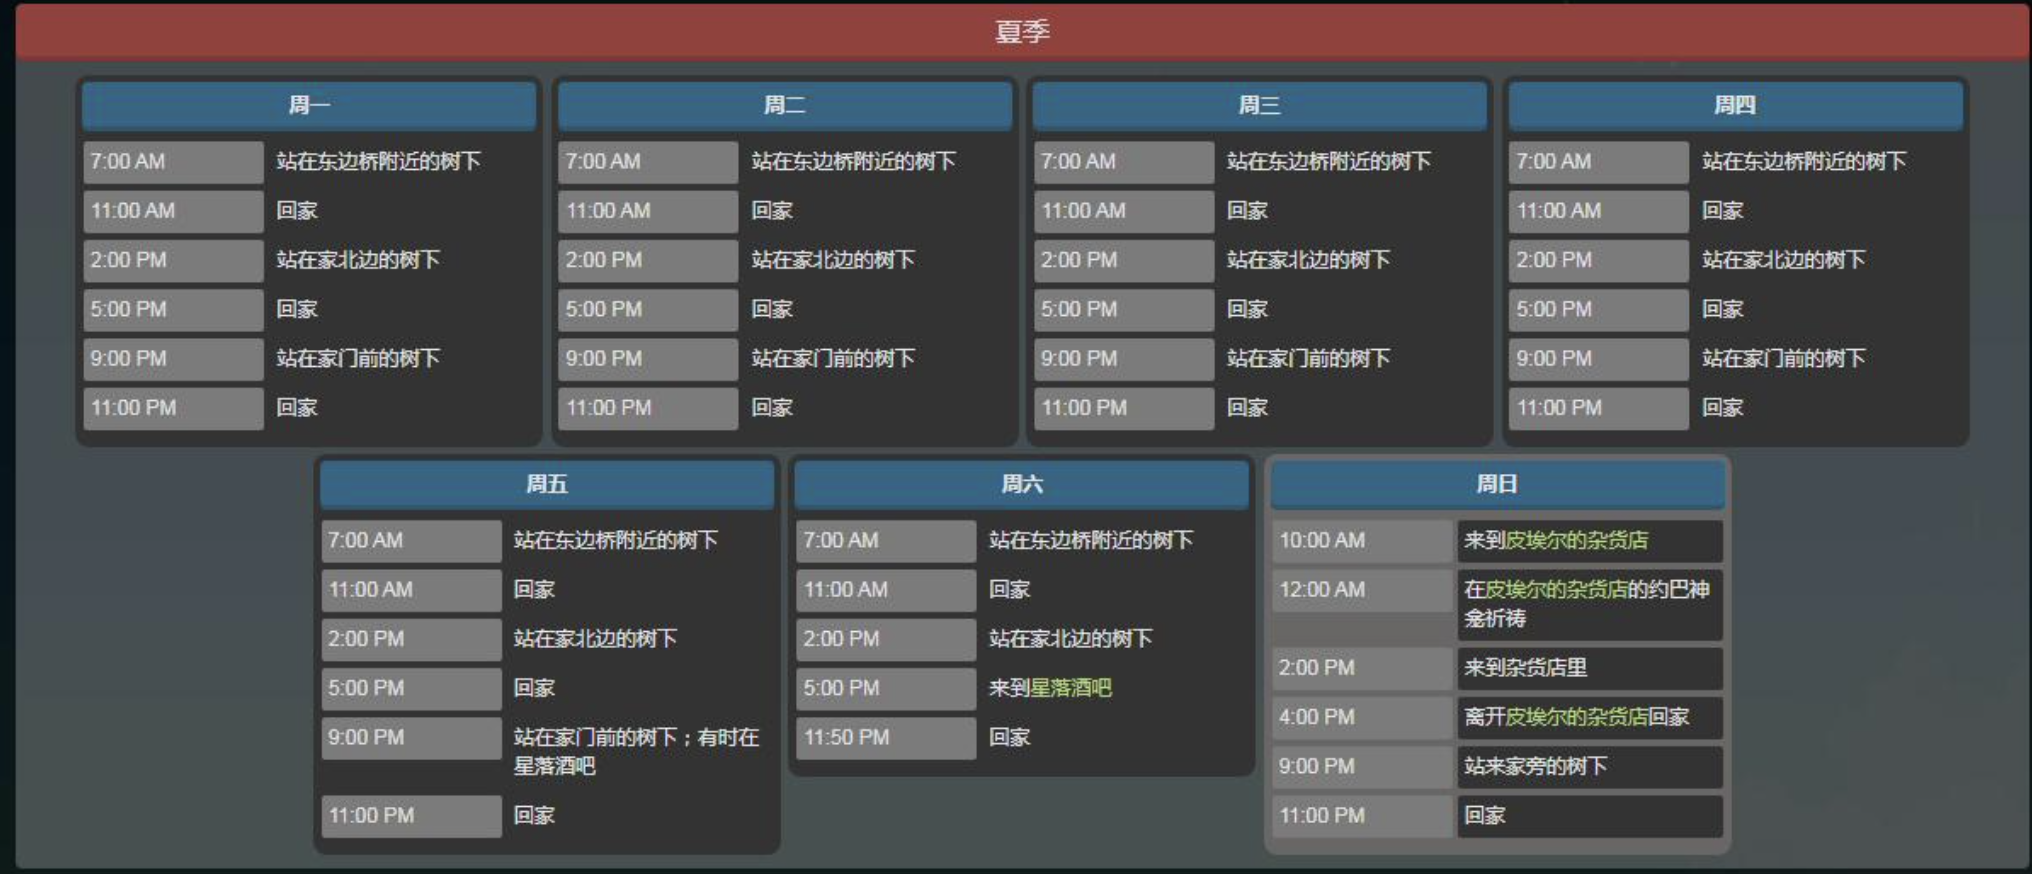Screen dimensions: 2032x874
Task: Select Monday's 7:00 AM time cell
Action: click(x=172, y=162)
